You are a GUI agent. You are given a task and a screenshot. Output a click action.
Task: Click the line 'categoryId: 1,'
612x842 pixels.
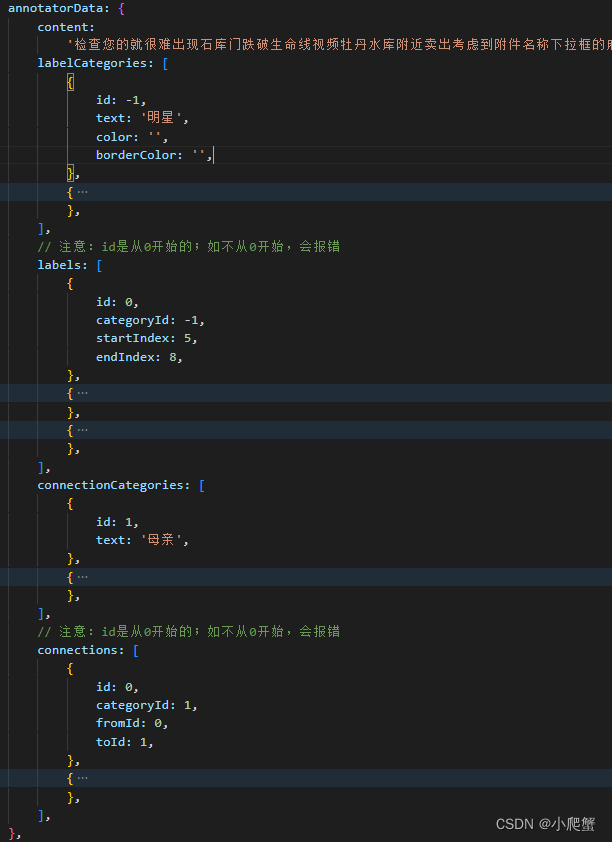click(x=147, y=705)
